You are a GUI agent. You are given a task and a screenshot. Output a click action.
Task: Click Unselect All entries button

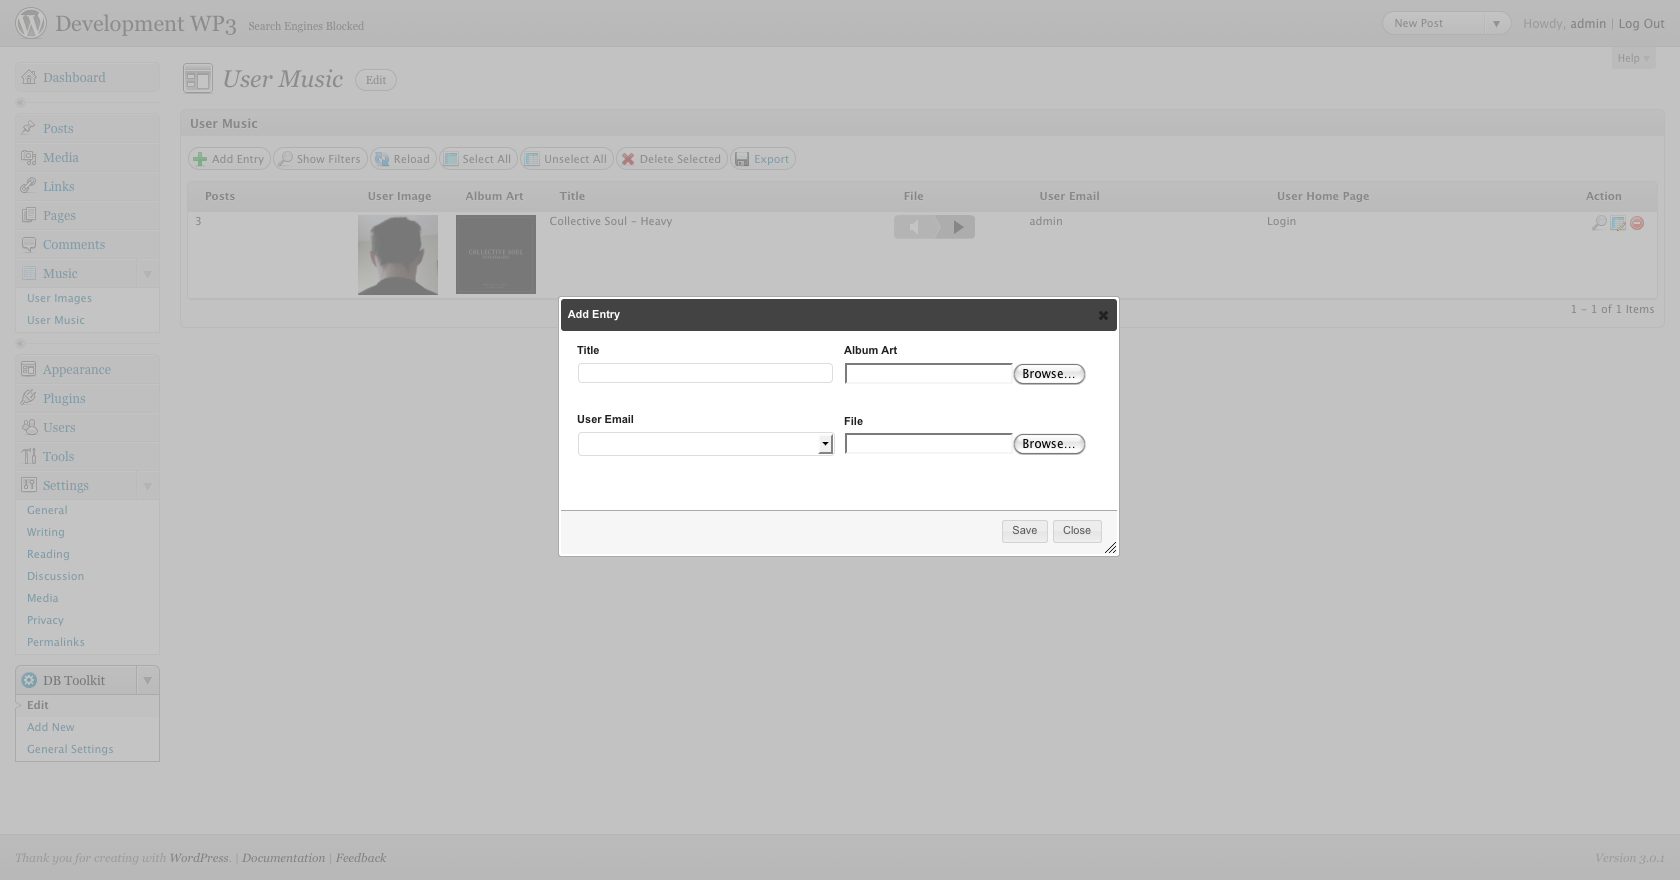tap(567, 159)
